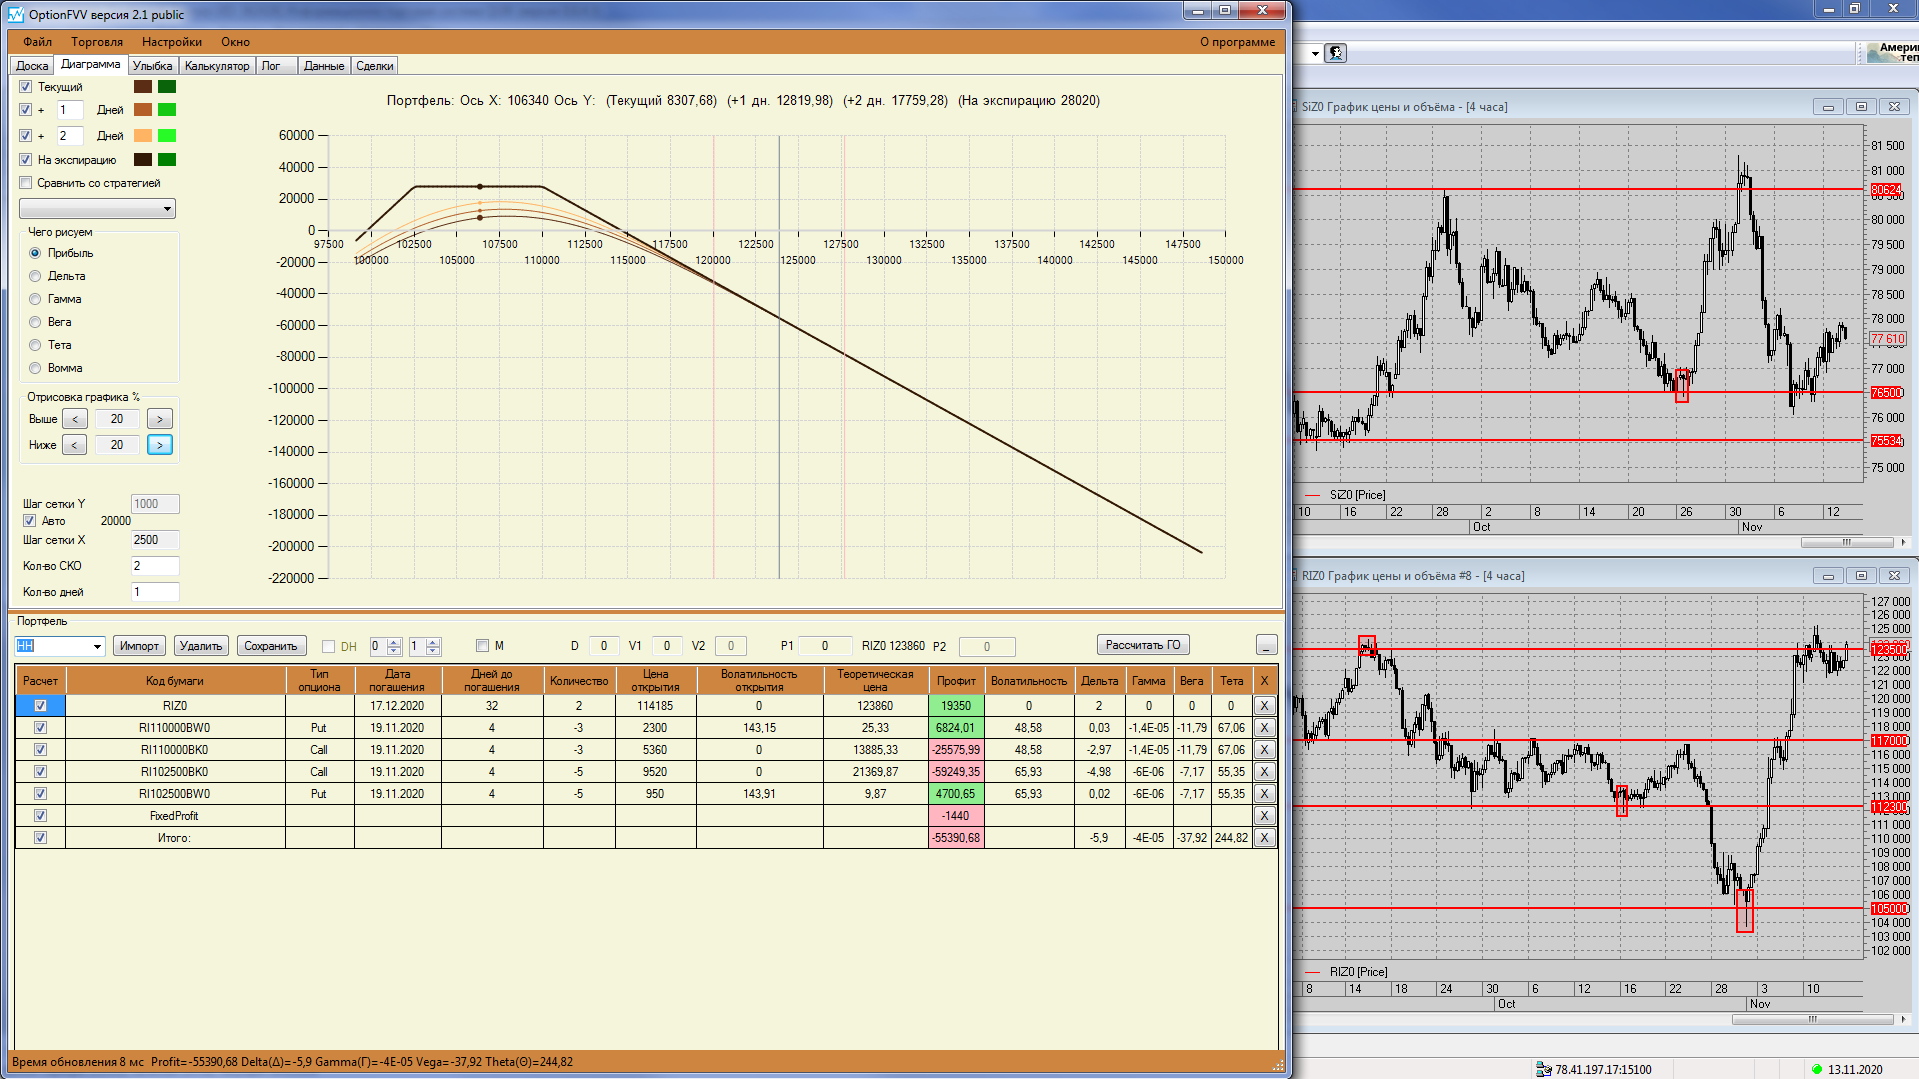
Task: Toggle the +1 Дней curve checkbox
Action: pos(26,110)
